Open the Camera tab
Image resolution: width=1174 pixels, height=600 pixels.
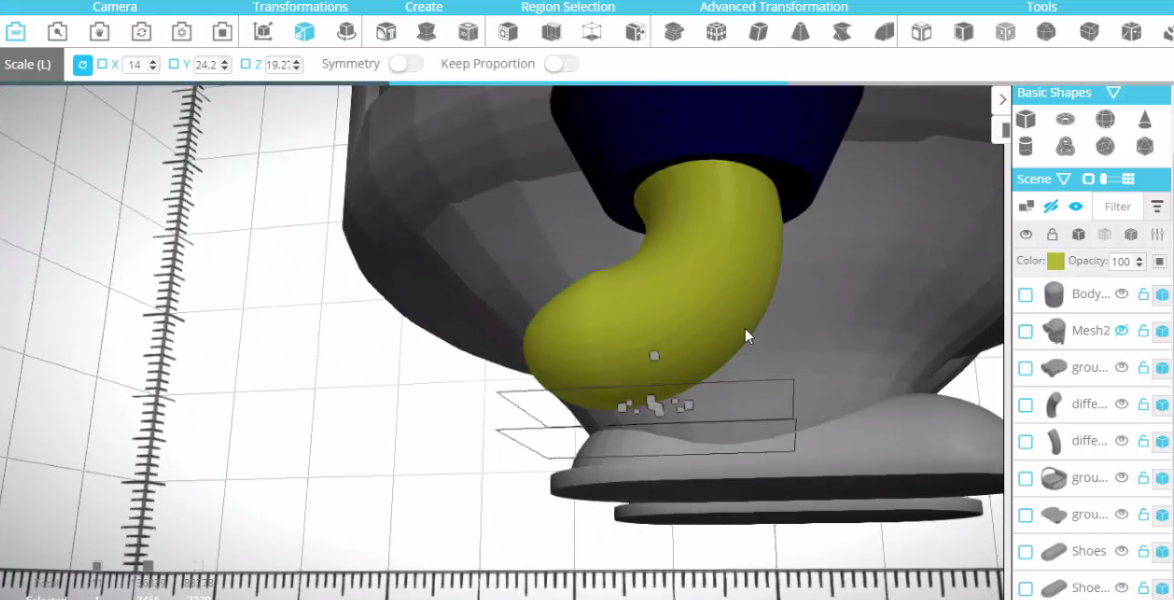pos(115,7)
